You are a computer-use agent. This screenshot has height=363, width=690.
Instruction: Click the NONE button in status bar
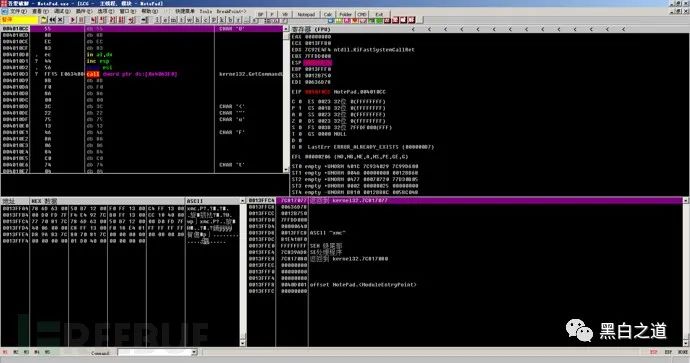click(683, 353)
